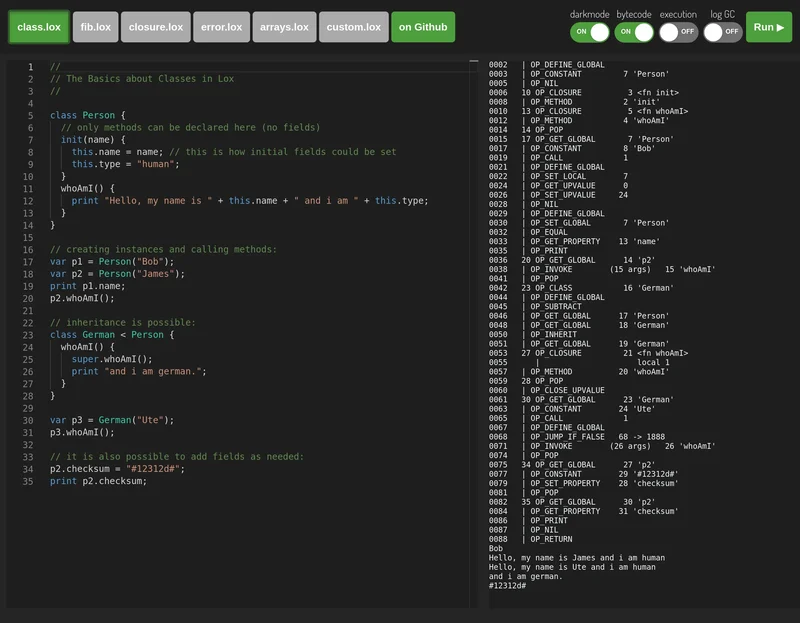Click the OP_INHERIT bytecode line
Viewport: 800px width, 623px height.
pos(533,335)
